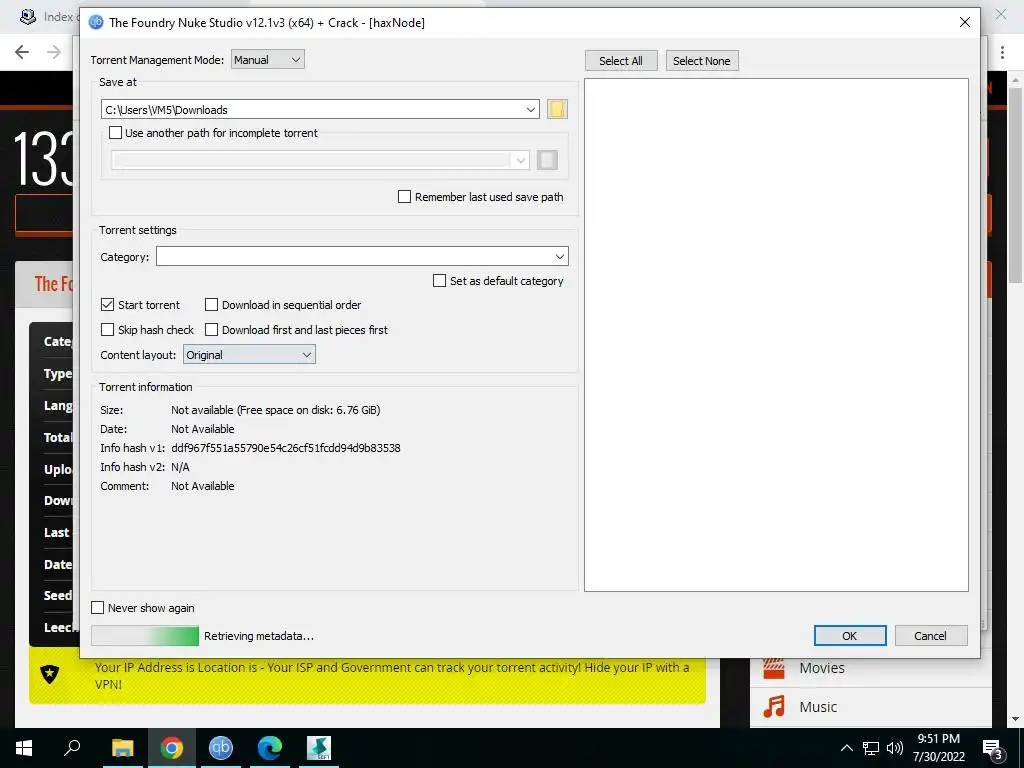
Task: Browse for save folder with yellow folder icon
Action: (557, 109)
